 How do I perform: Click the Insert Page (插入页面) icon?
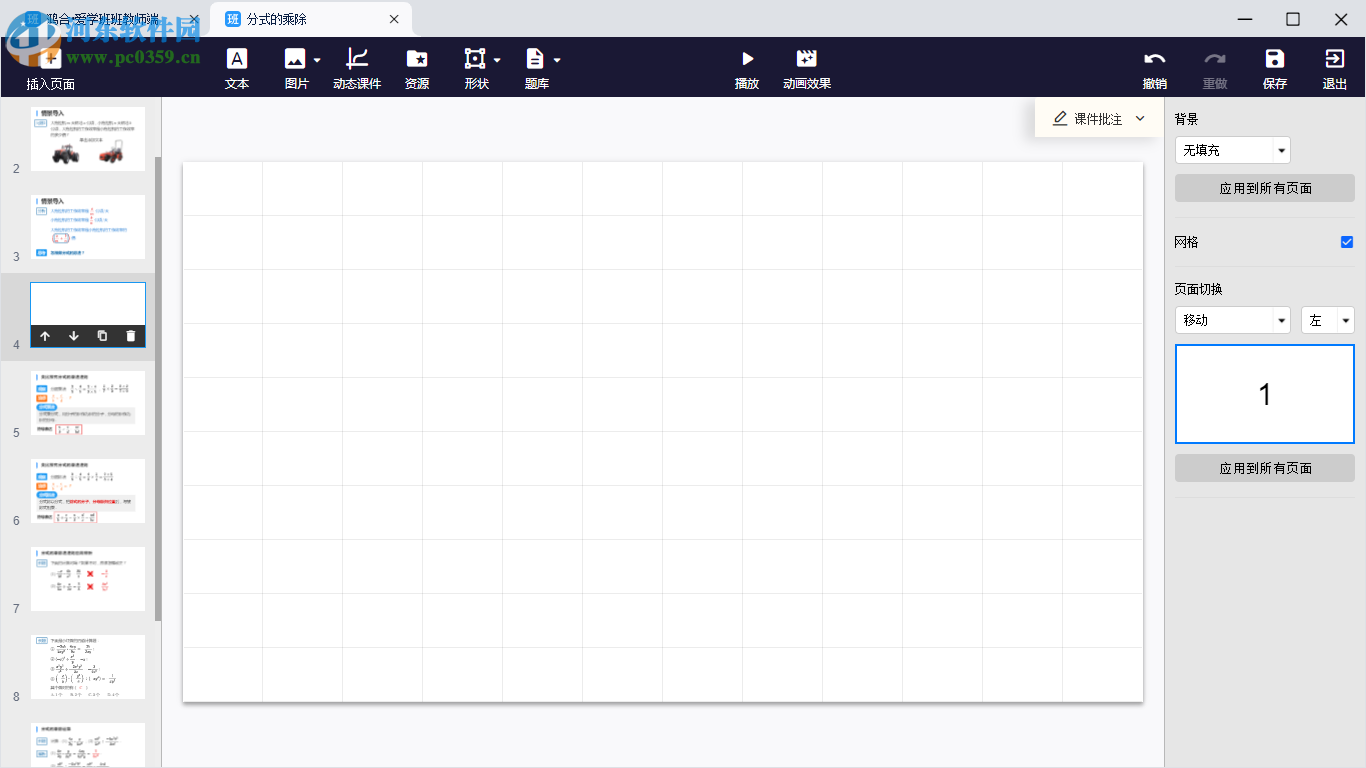50,59
